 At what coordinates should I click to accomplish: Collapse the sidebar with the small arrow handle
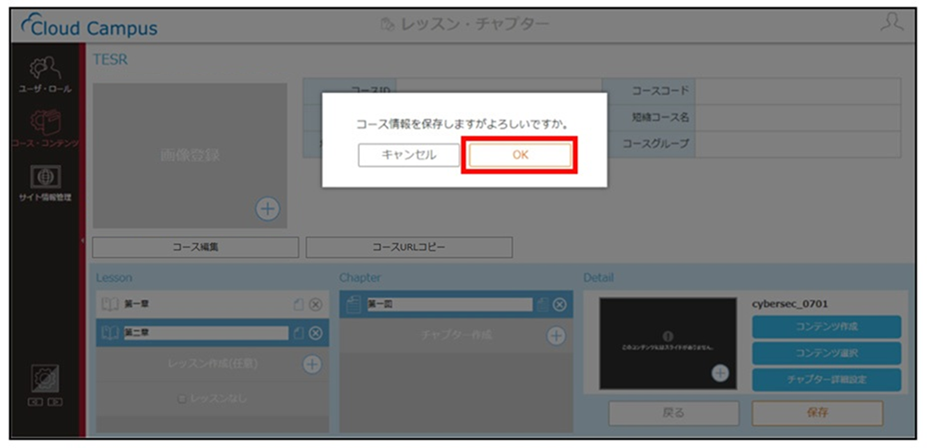point(83,241)
